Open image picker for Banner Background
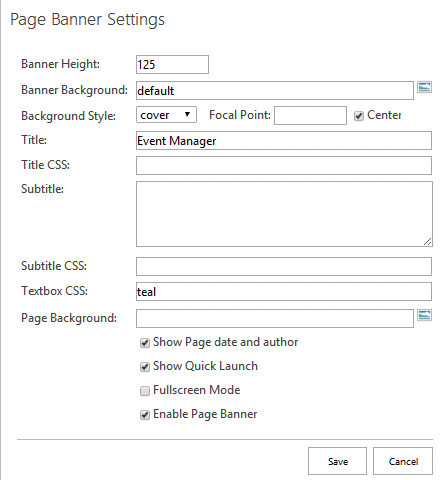Image resolution: width=440 pixels, height=480 pixels. point(424,87)
